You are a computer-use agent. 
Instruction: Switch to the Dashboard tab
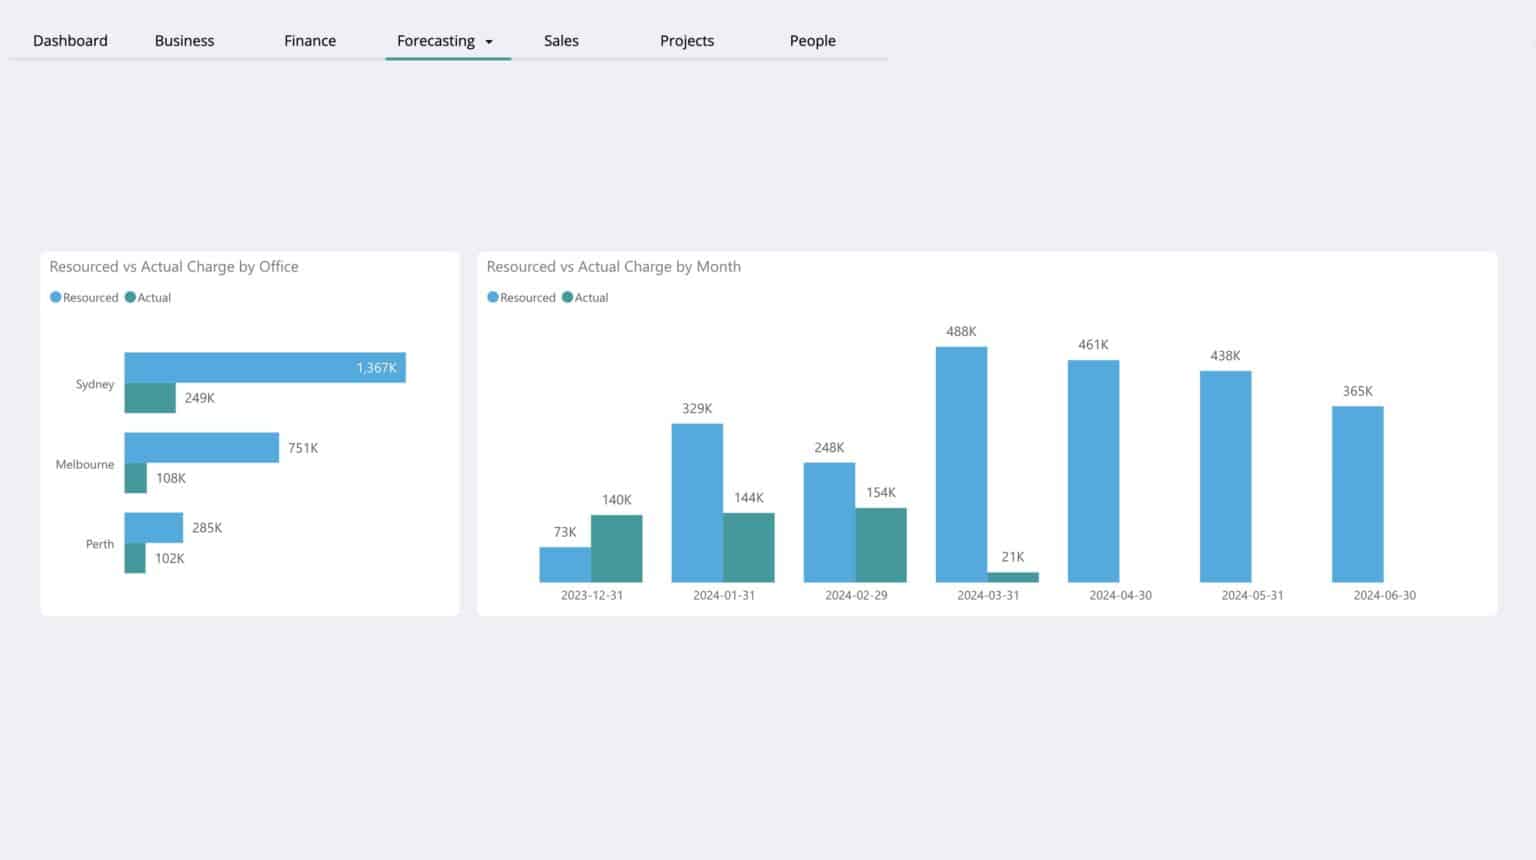point(70,41)
